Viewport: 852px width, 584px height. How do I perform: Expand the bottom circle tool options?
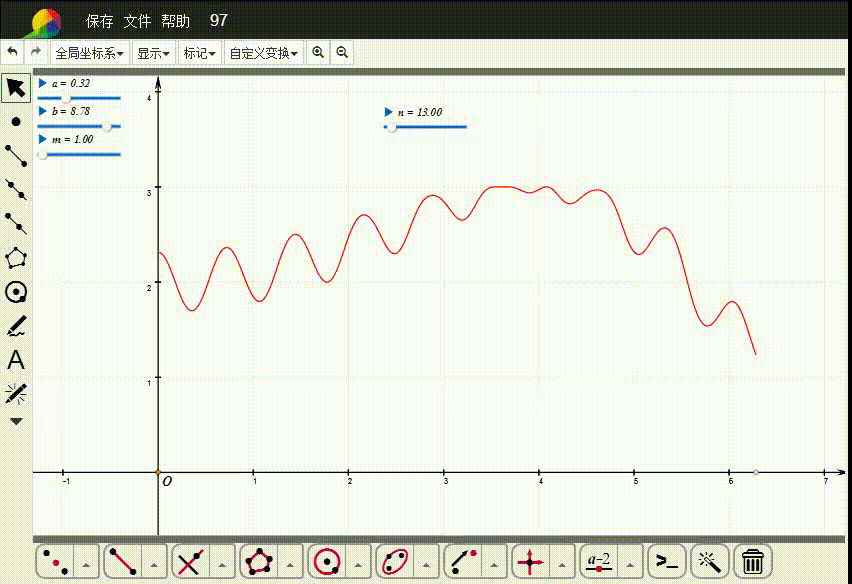pyautogui.click(x=358, y=564)
